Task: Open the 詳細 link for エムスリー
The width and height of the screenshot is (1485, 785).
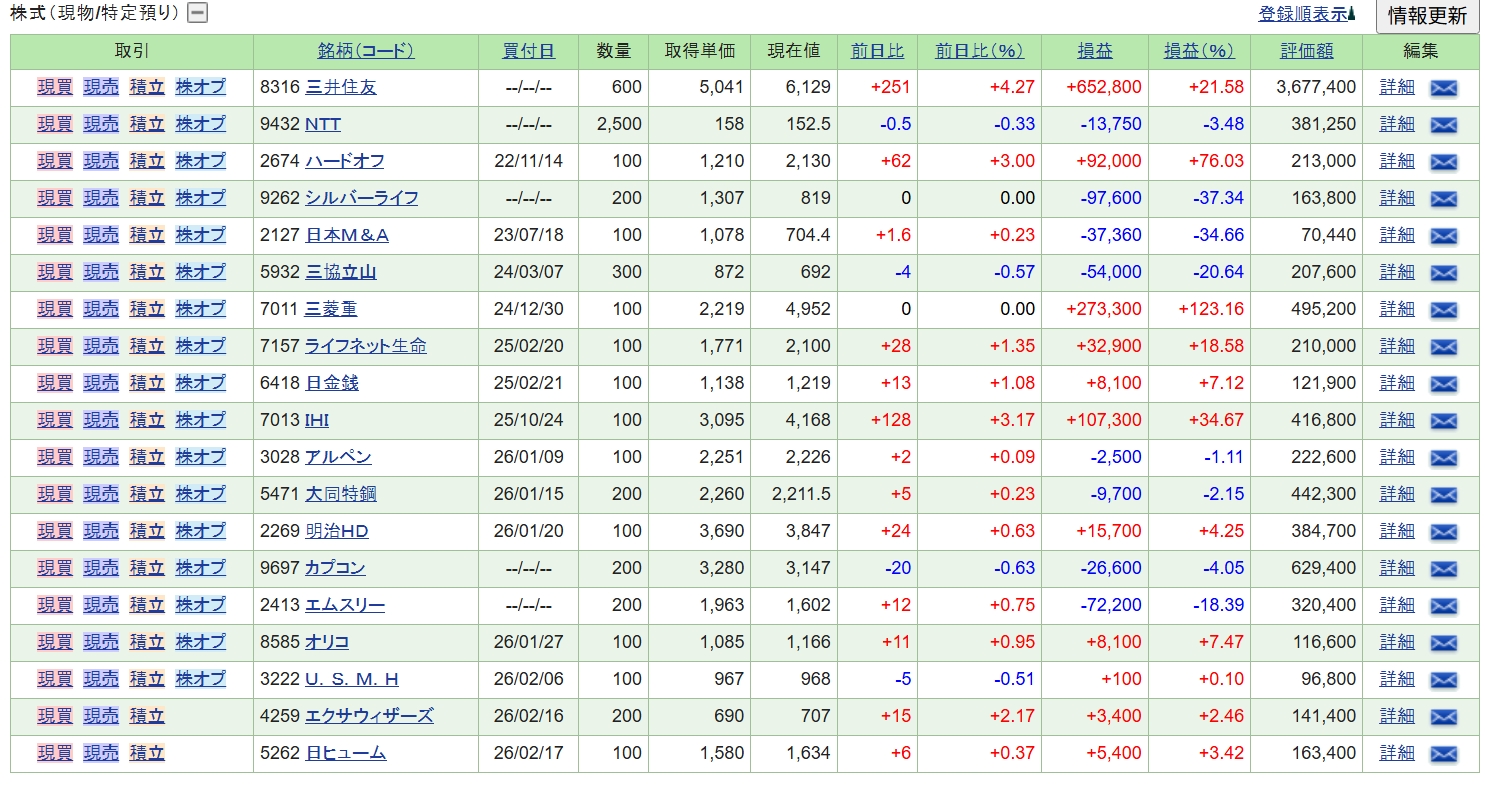Action: (1397, 605)
